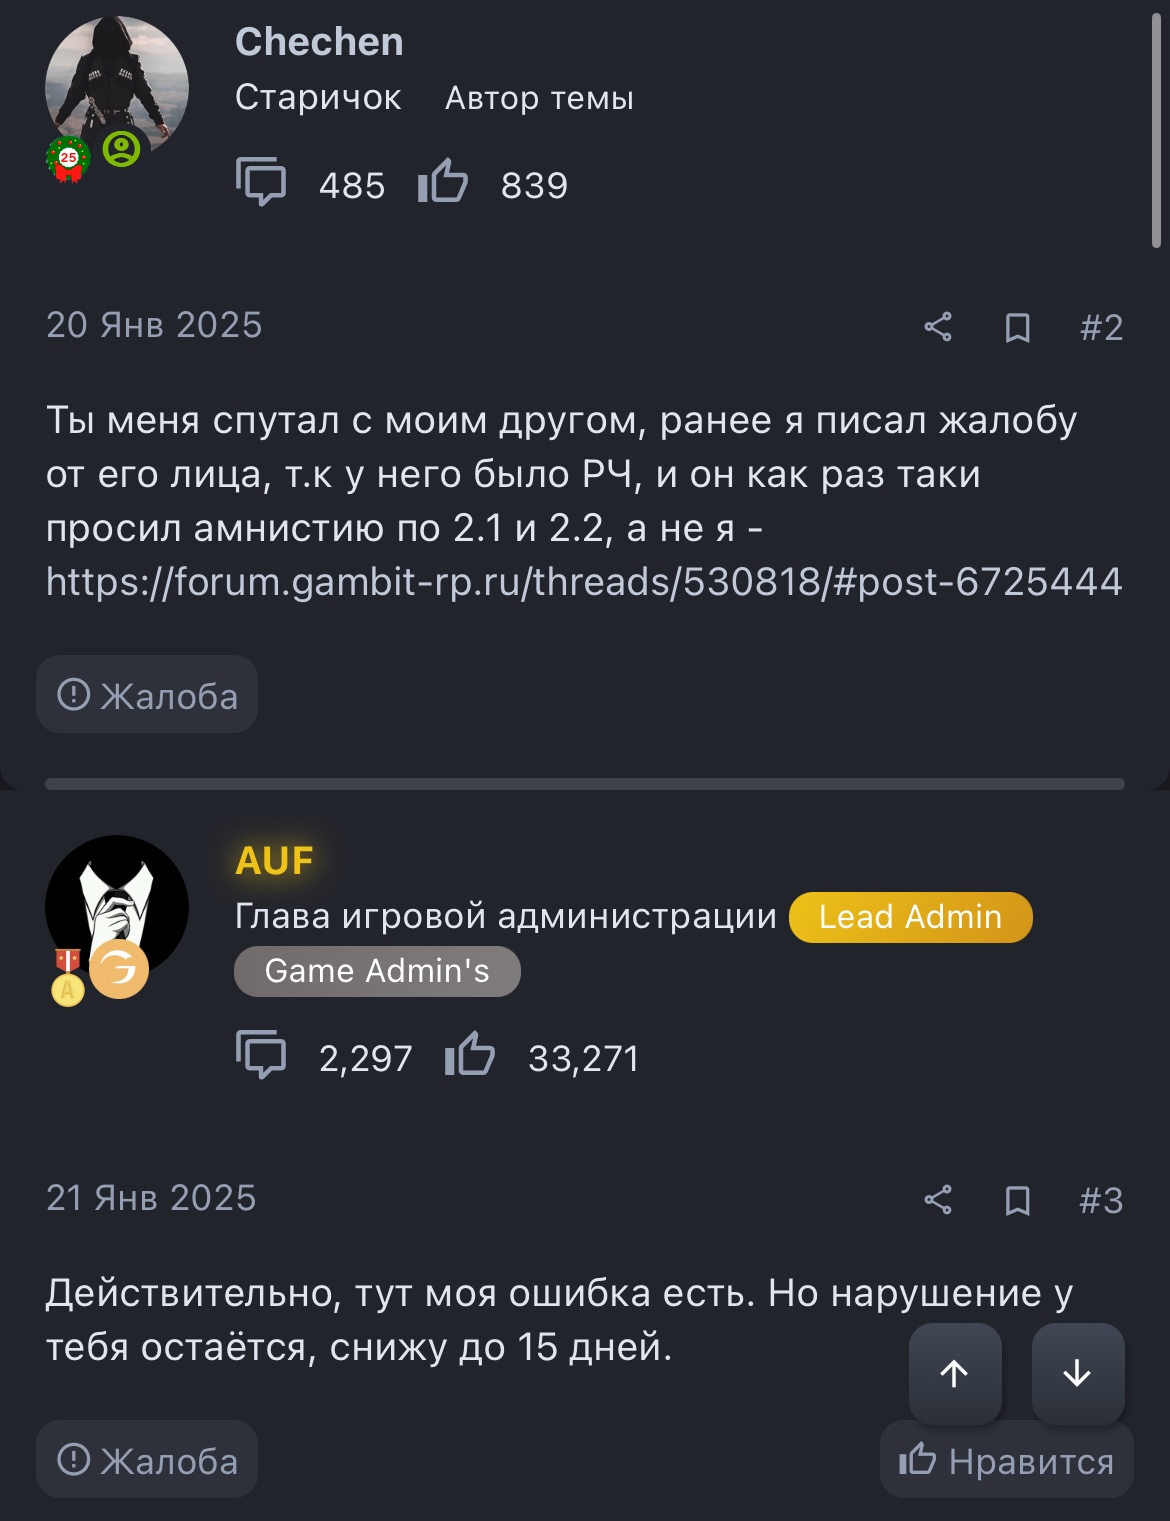
Task: Click the page scrollbar on right edge
Action: (1156, 130)
